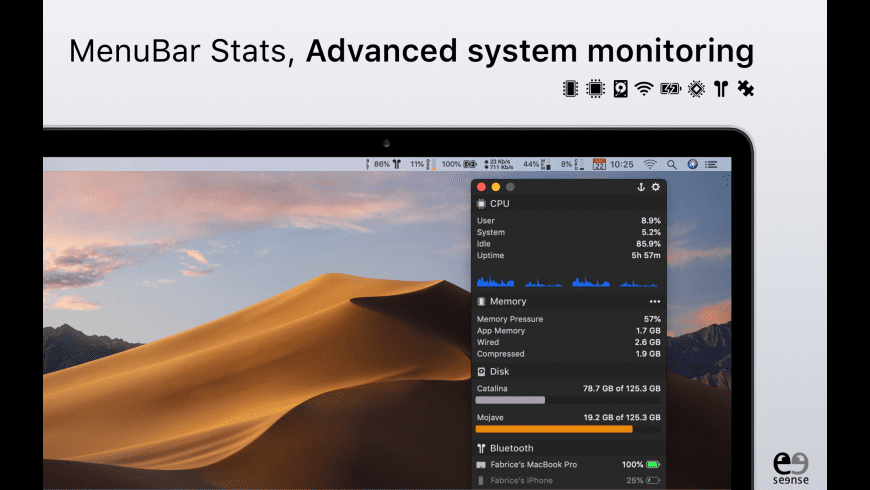870x490 pixels.
Task: Click the orange Mojave disk usage bar
Action: point(568,429)
